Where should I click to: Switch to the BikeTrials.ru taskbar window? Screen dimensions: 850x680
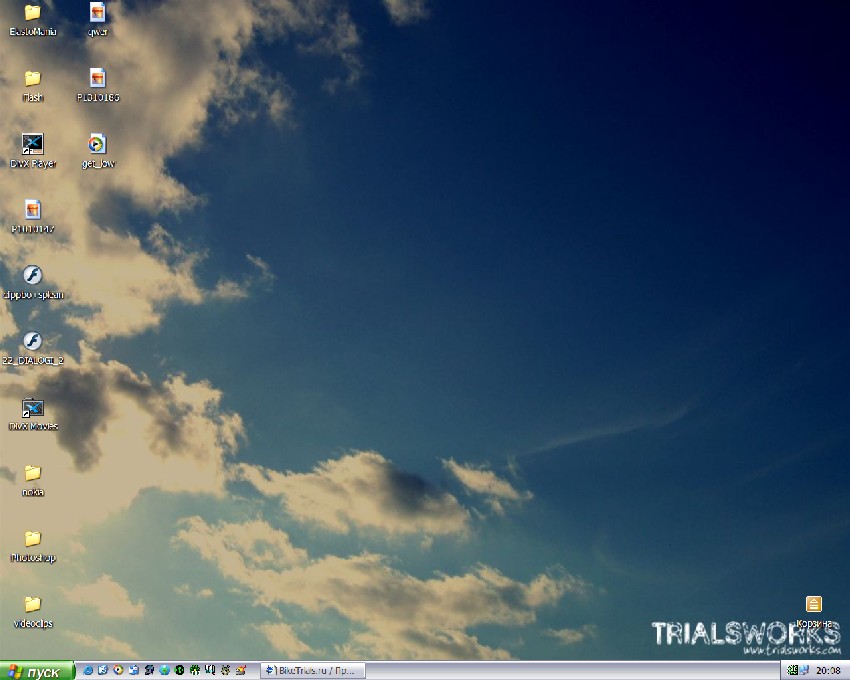(313, 671)
